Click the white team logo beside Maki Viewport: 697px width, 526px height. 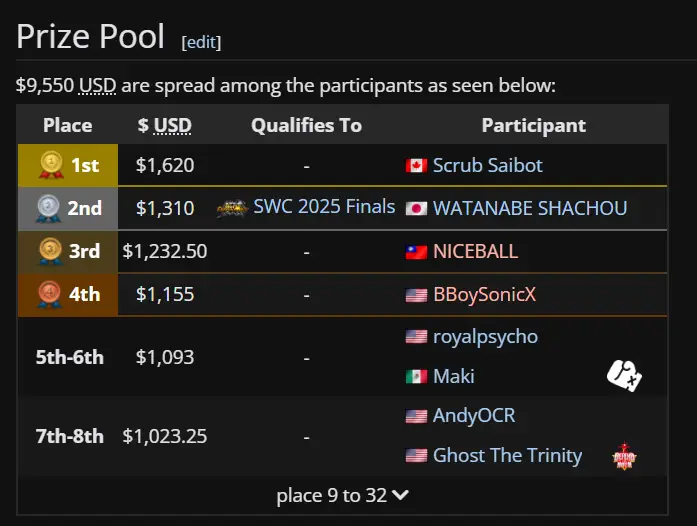point(624,376)
